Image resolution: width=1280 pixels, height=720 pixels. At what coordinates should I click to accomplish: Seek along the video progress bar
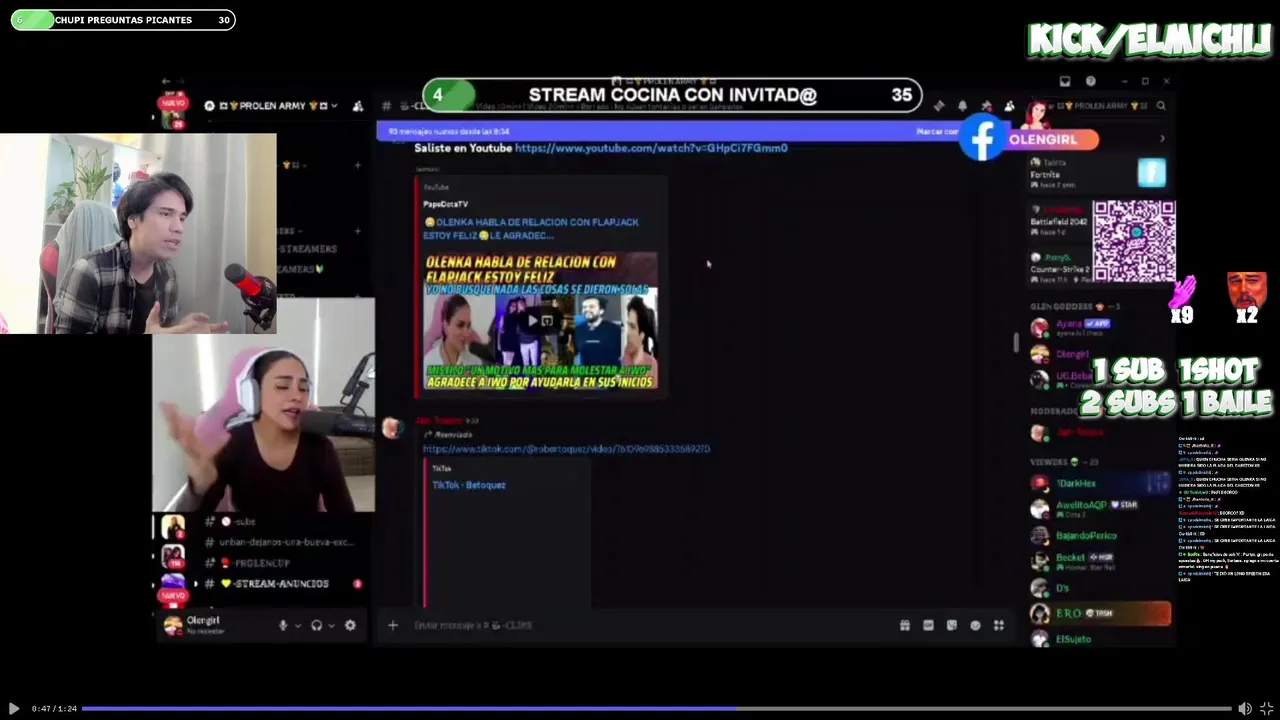point(656,708)
